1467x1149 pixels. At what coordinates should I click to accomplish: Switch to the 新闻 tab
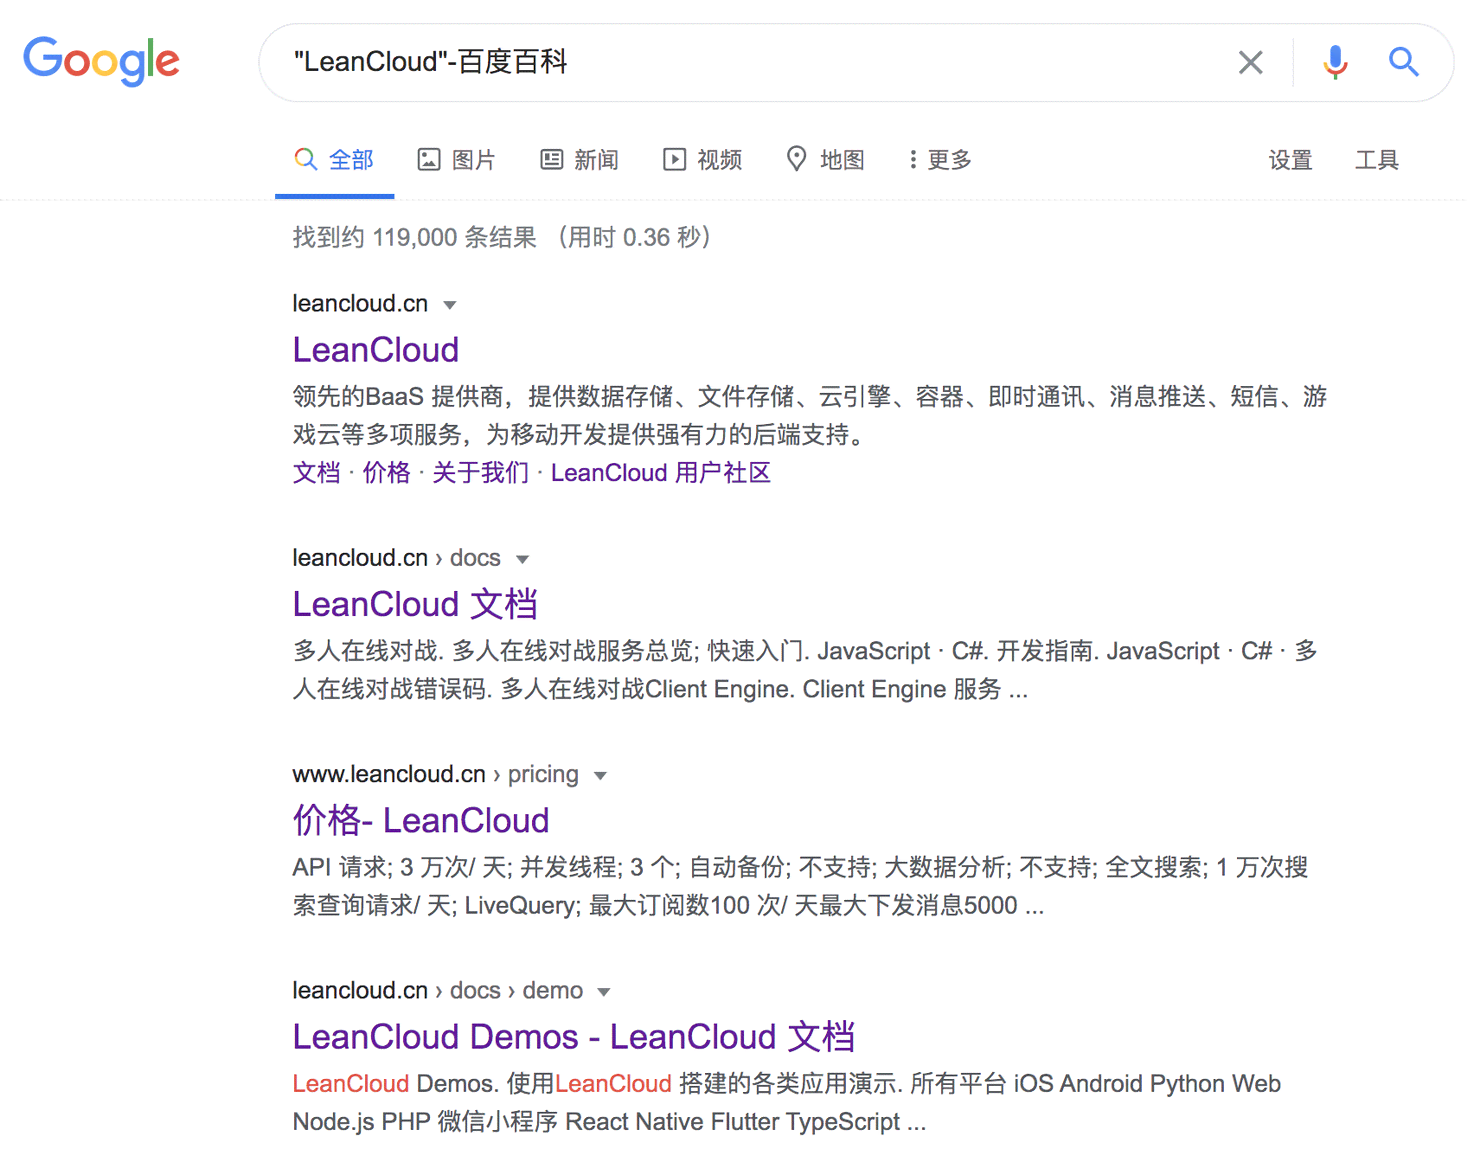click(x=579, y=160)
